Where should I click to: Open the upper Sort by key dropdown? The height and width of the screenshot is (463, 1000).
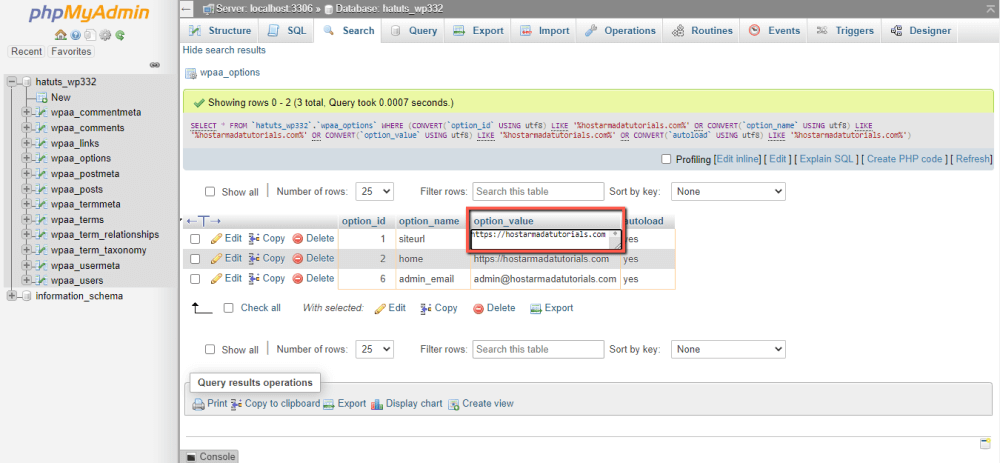[x=728, y=191]
